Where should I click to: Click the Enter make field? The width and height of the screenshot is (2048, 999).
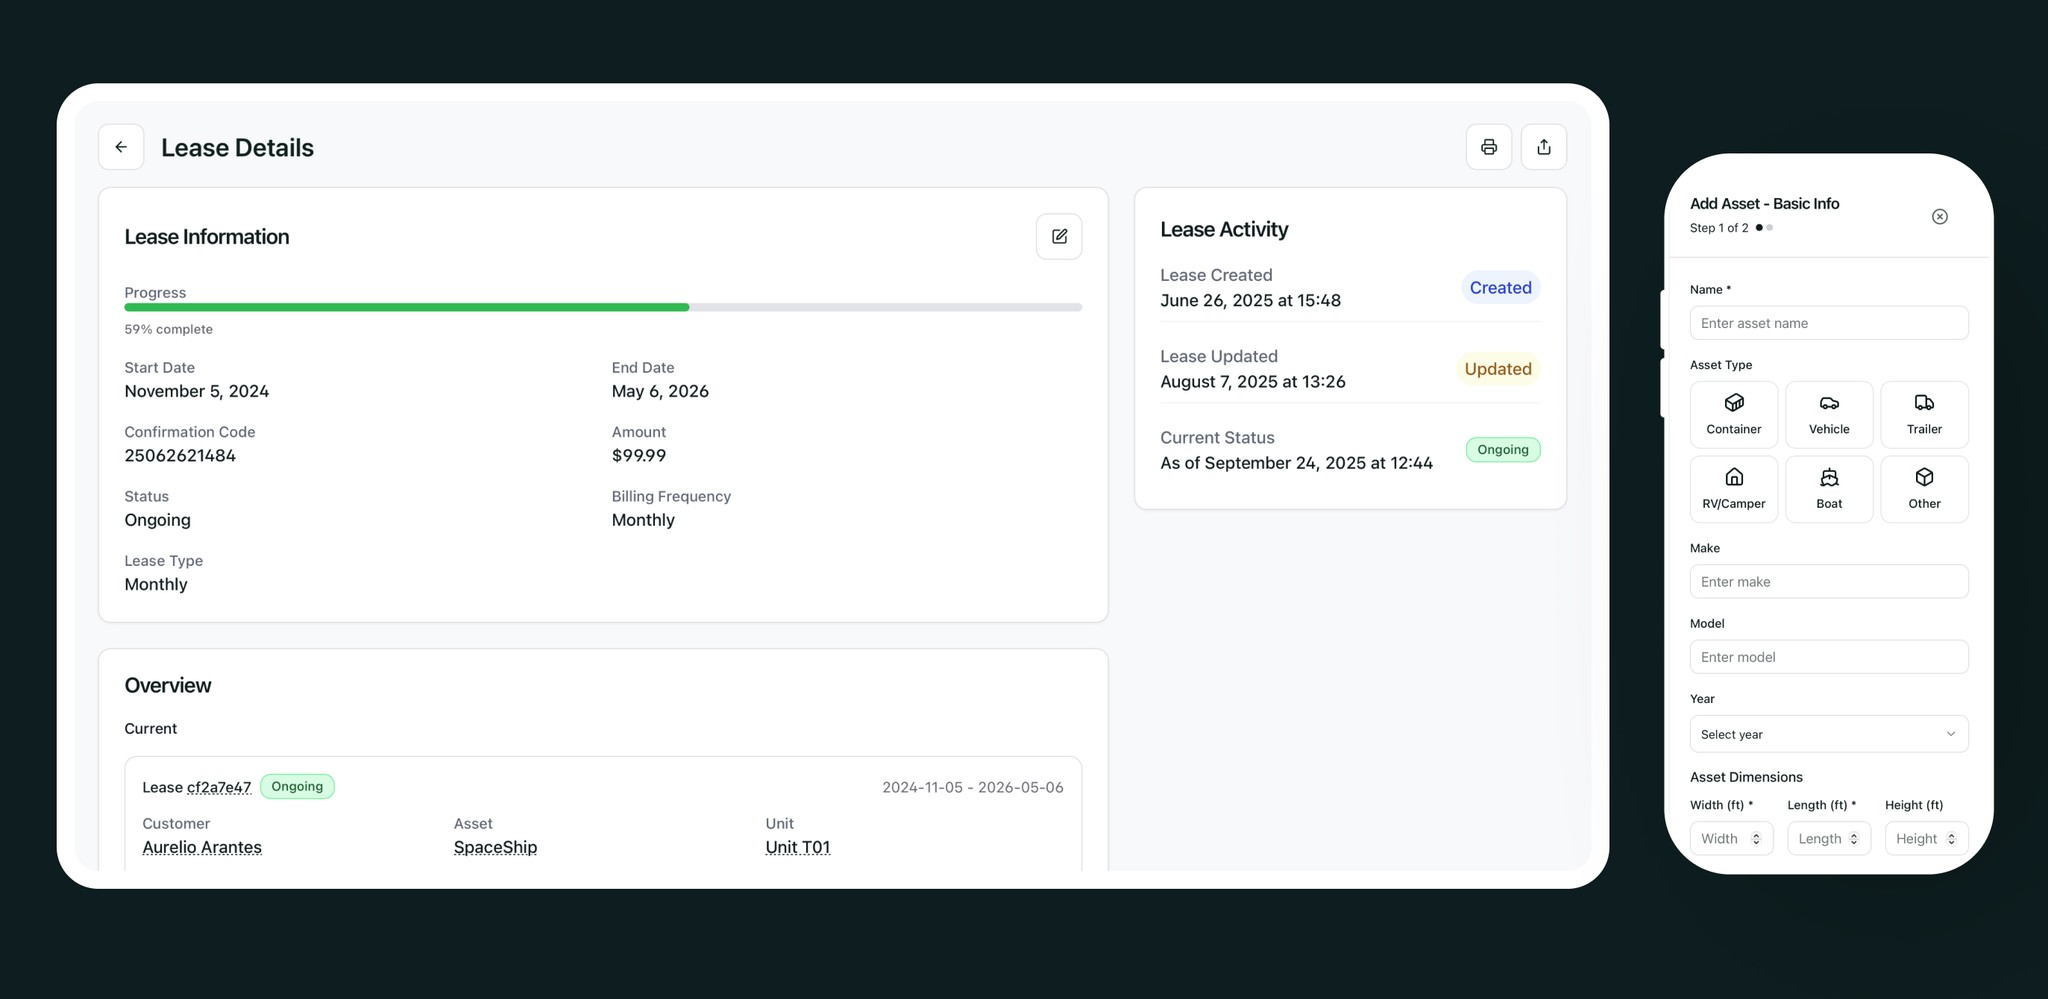click(x=1829, y=582)
